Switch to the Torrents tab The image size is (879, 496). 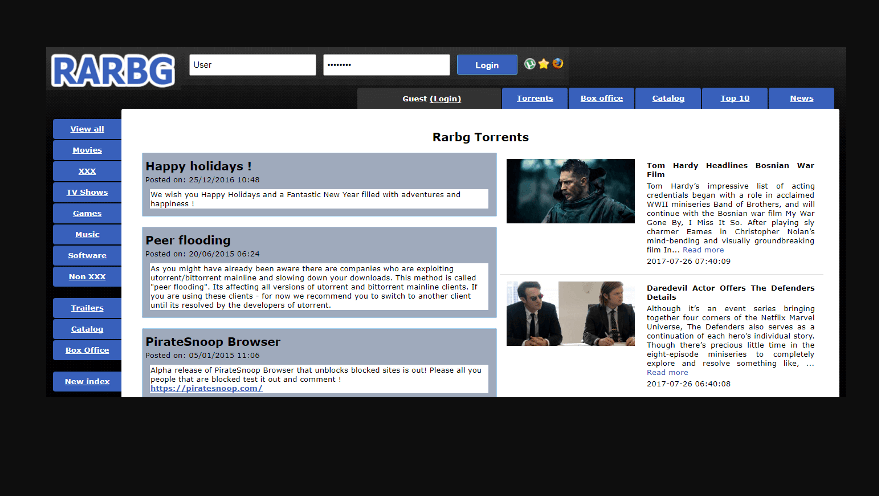point(535,99)
